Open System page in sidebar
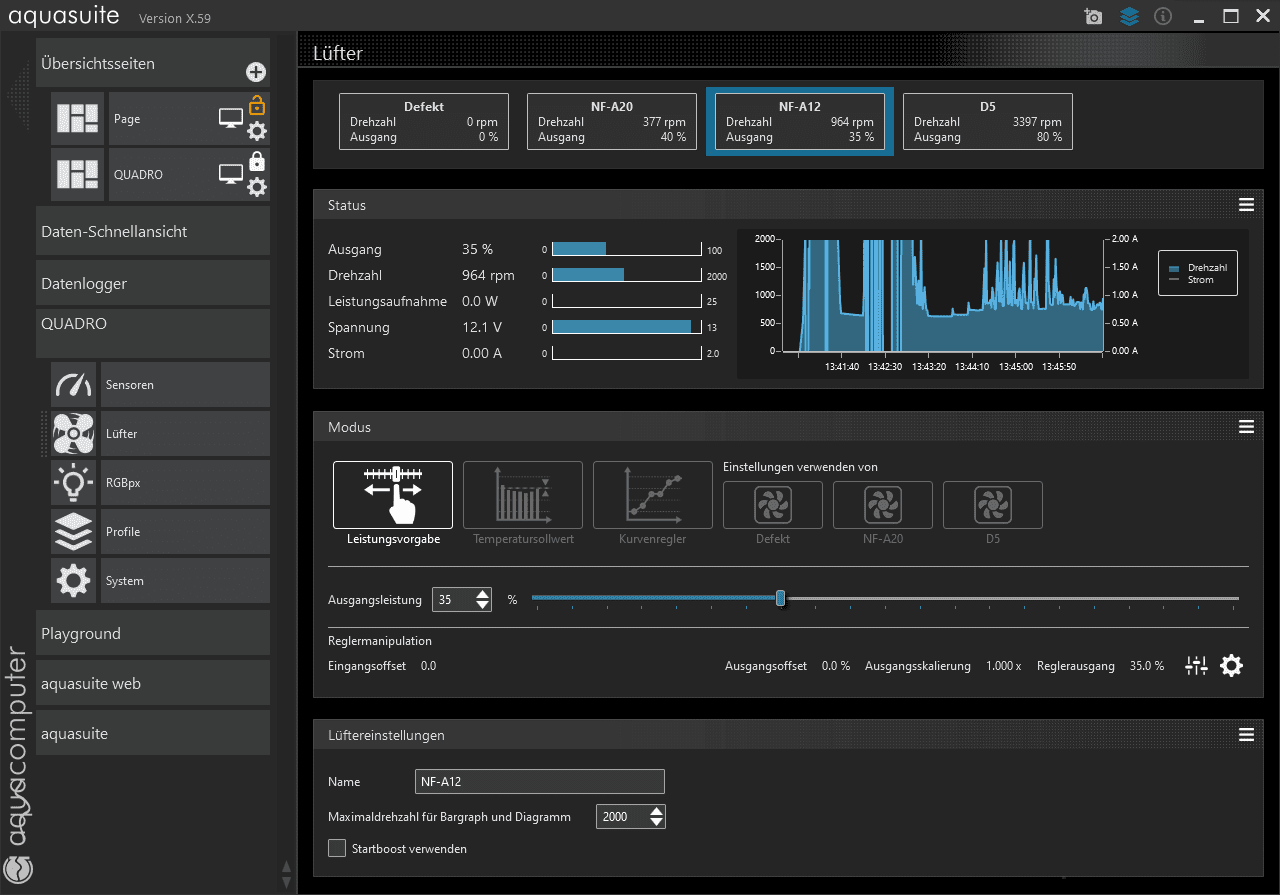The image size is (1280, 895). click(185, 581)
